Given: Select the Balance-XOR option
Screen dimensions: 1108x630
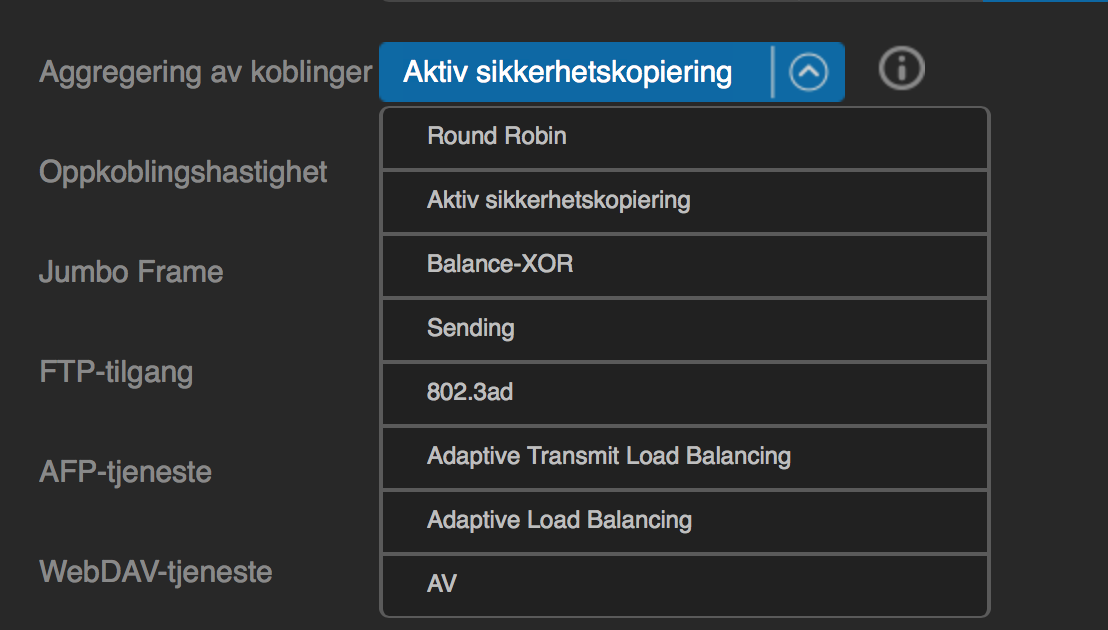Looking at the screenshot, I should pyautogui.click(x=685, y=265).
